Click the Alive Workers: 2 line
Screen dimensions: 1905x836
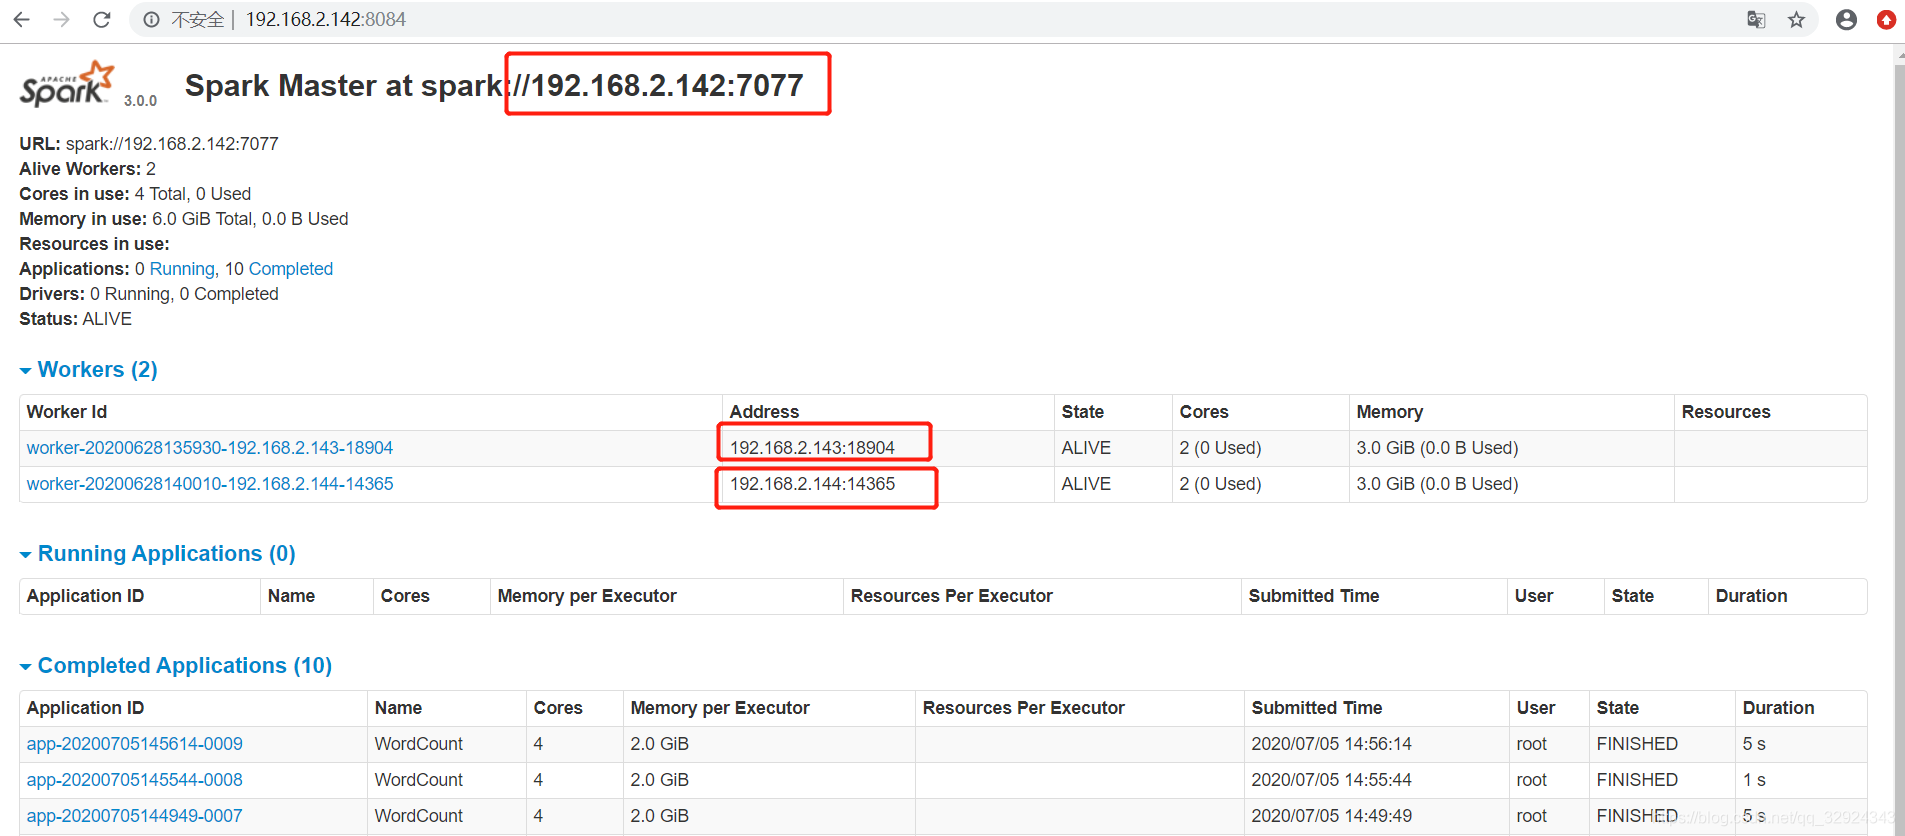(x=88, y=169)
